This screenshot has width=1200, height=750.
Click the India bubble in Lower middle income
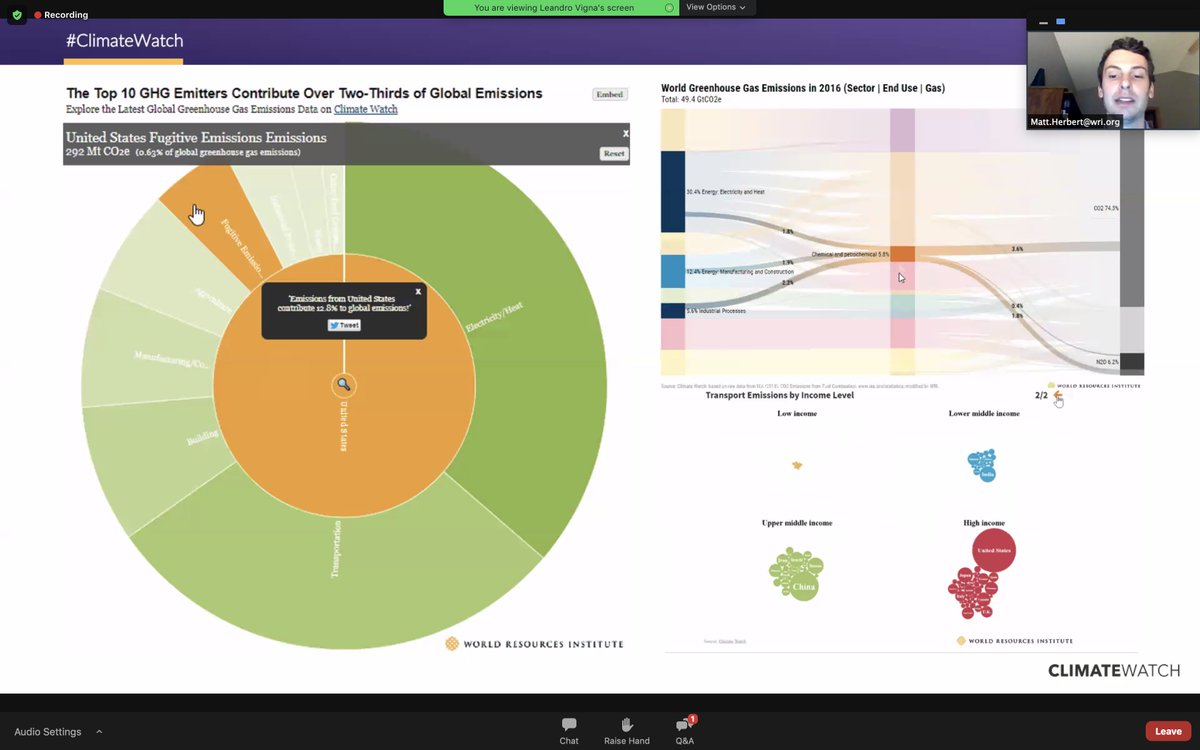point(988,475)
